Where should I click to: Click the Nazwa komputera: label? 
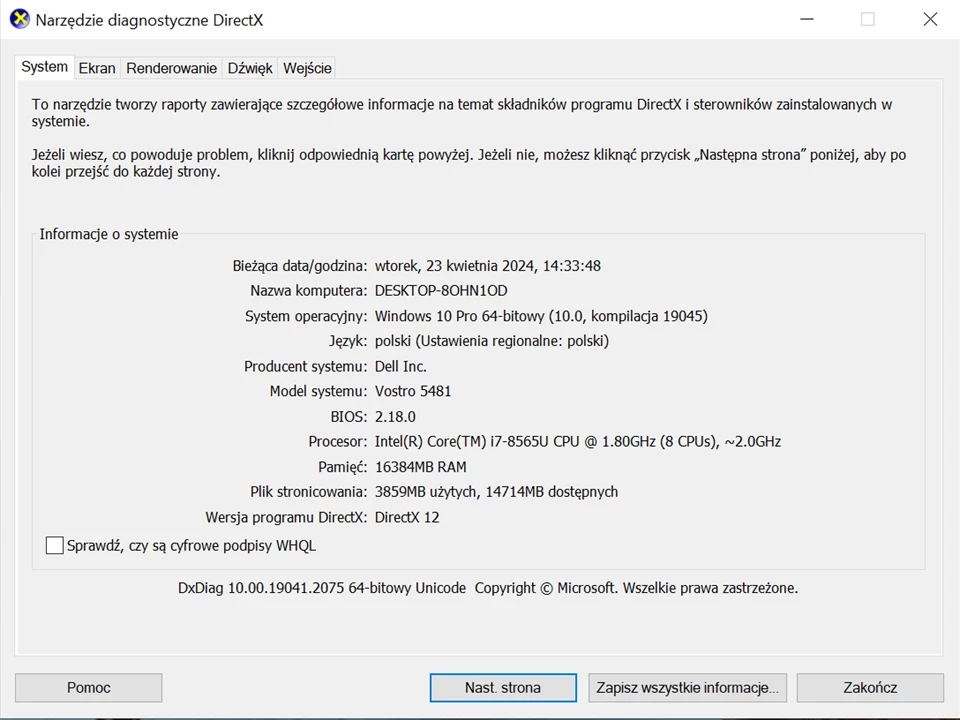pos(309,291)
